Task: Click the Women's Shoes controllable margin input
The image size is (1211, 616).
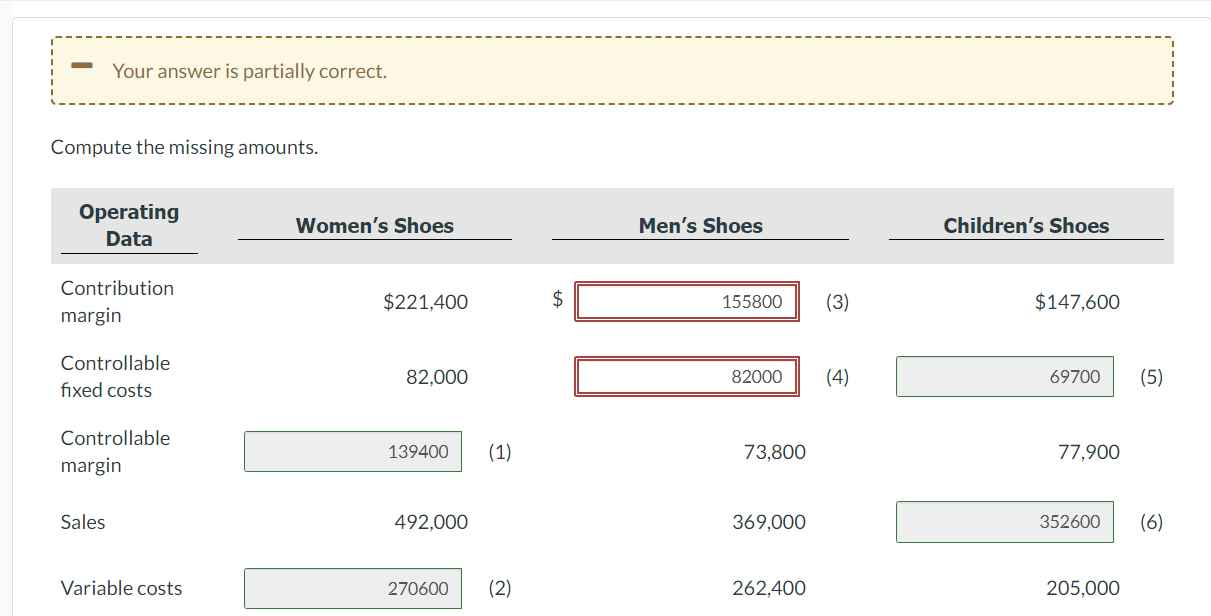Action: point(352,451)
